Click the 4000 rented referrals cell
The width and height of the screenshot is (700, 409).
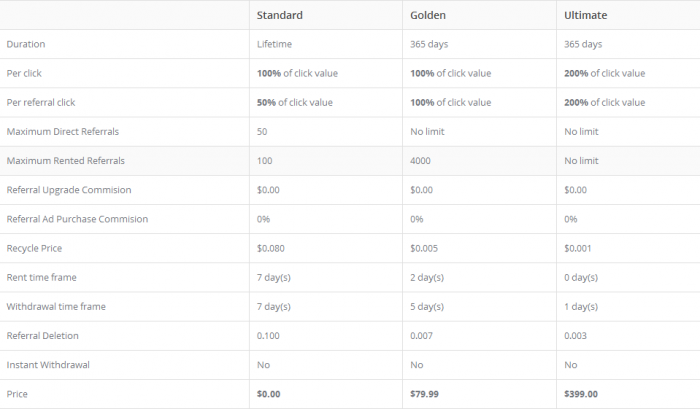tap(421, 161)
